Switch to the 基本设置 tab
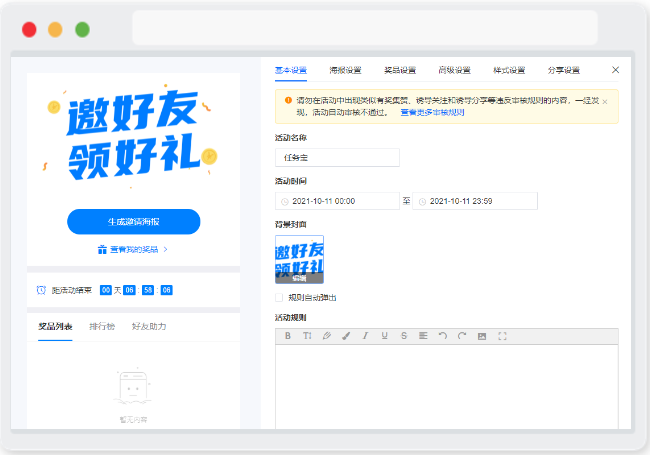Viewport: 650px width, 455px height. point(291,70)
